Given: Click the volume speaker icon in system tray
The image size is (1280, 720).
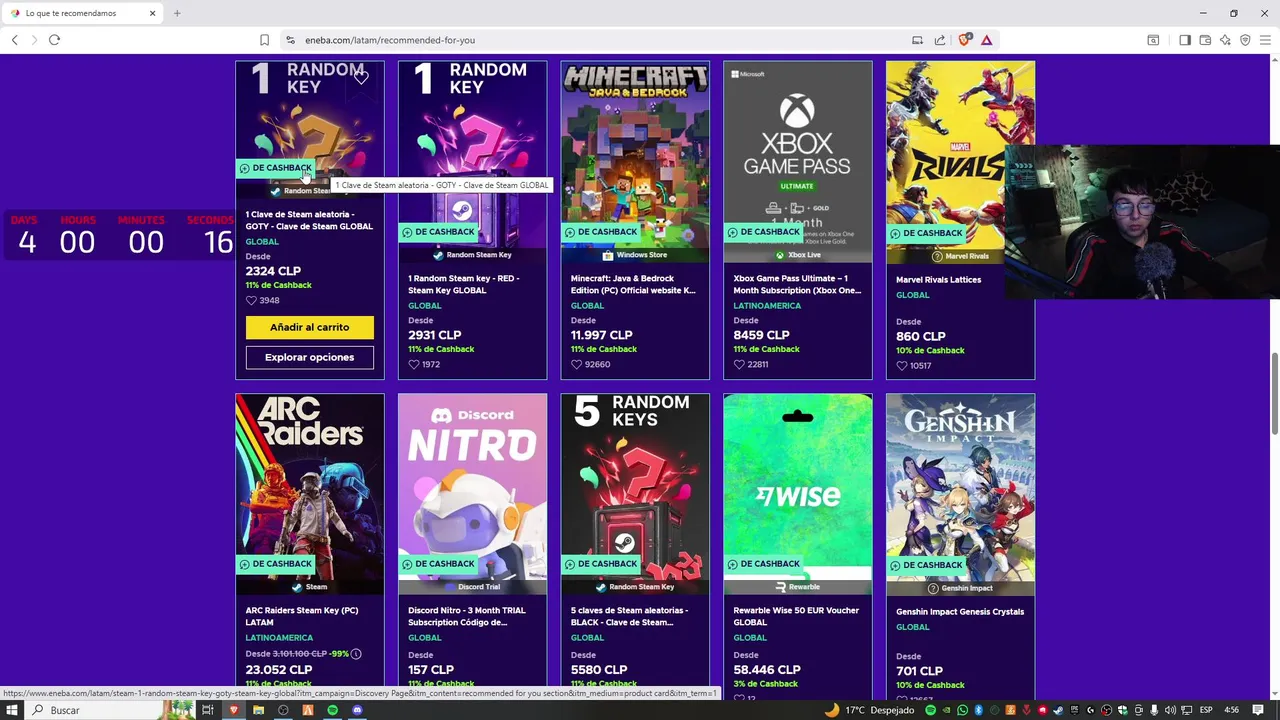Looking at the screenshot, I should [x=1170, y=710].
